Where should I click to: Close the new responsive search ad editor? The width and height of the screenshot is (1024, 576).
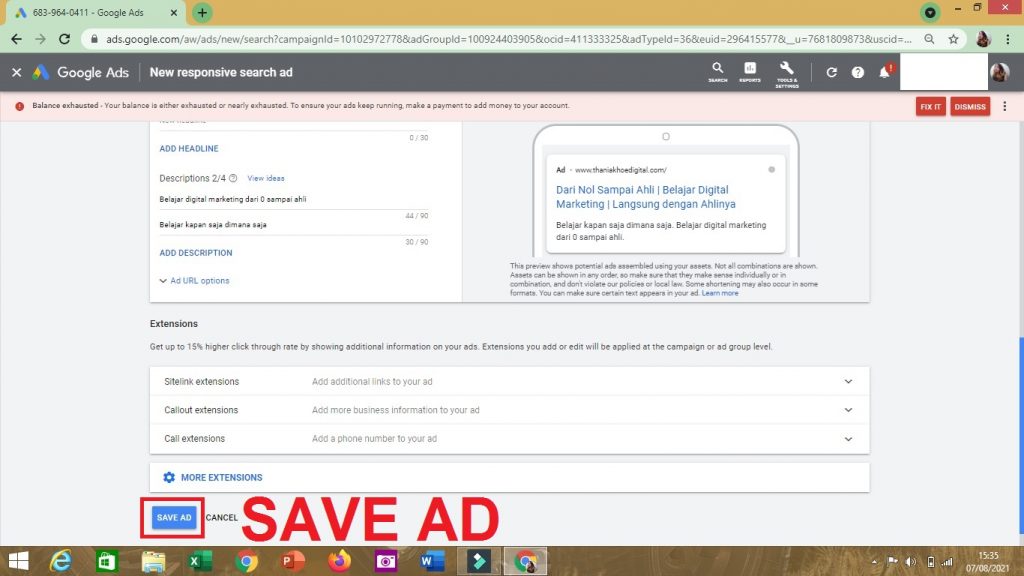click(16, 73)
